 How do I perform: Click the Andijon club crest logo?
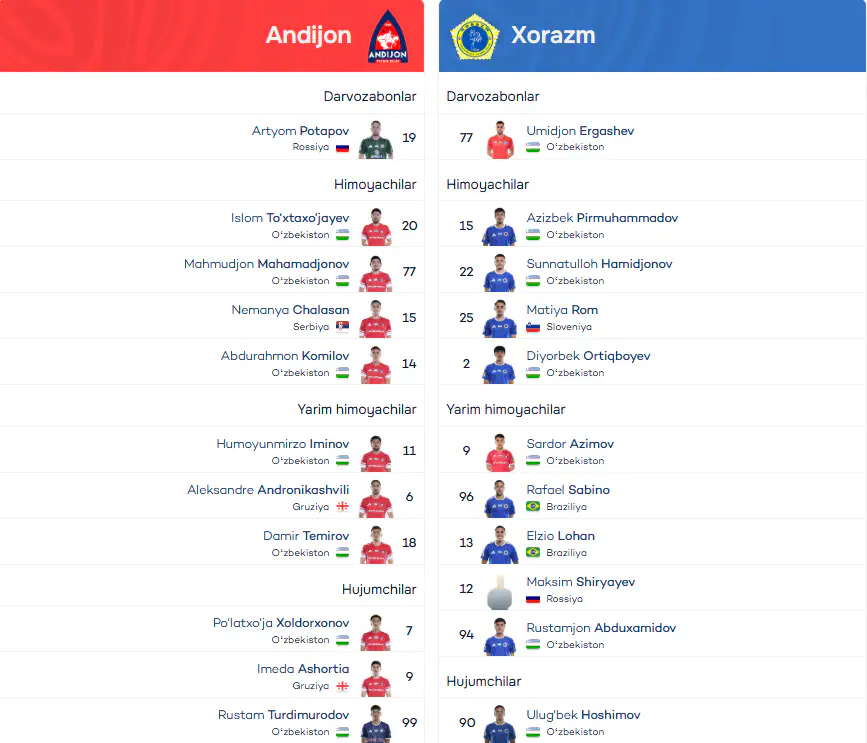point(388,36)
